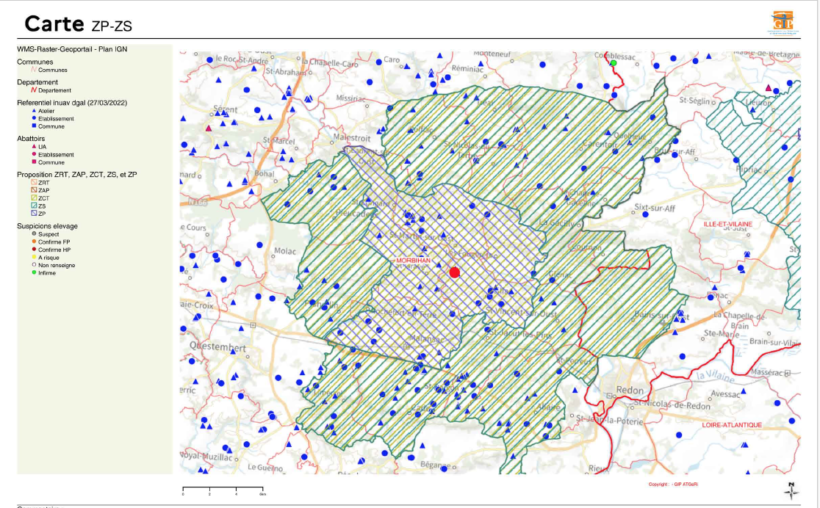
Task: Select the green marker near Comblessac
Action: point(613,63)
